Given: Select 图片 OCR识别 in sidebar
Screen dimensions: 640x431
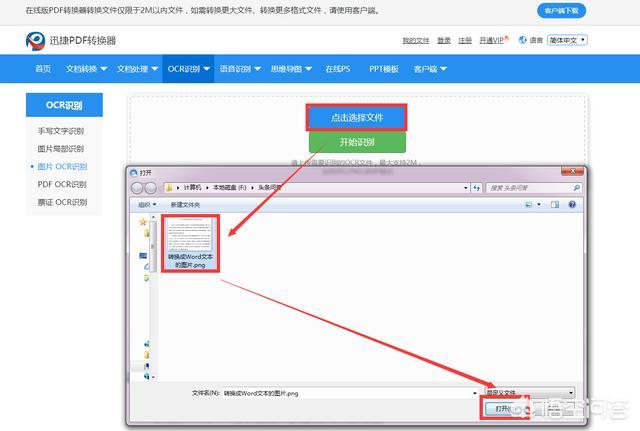Looking at the screenshot, I should (x=62, y=167).
